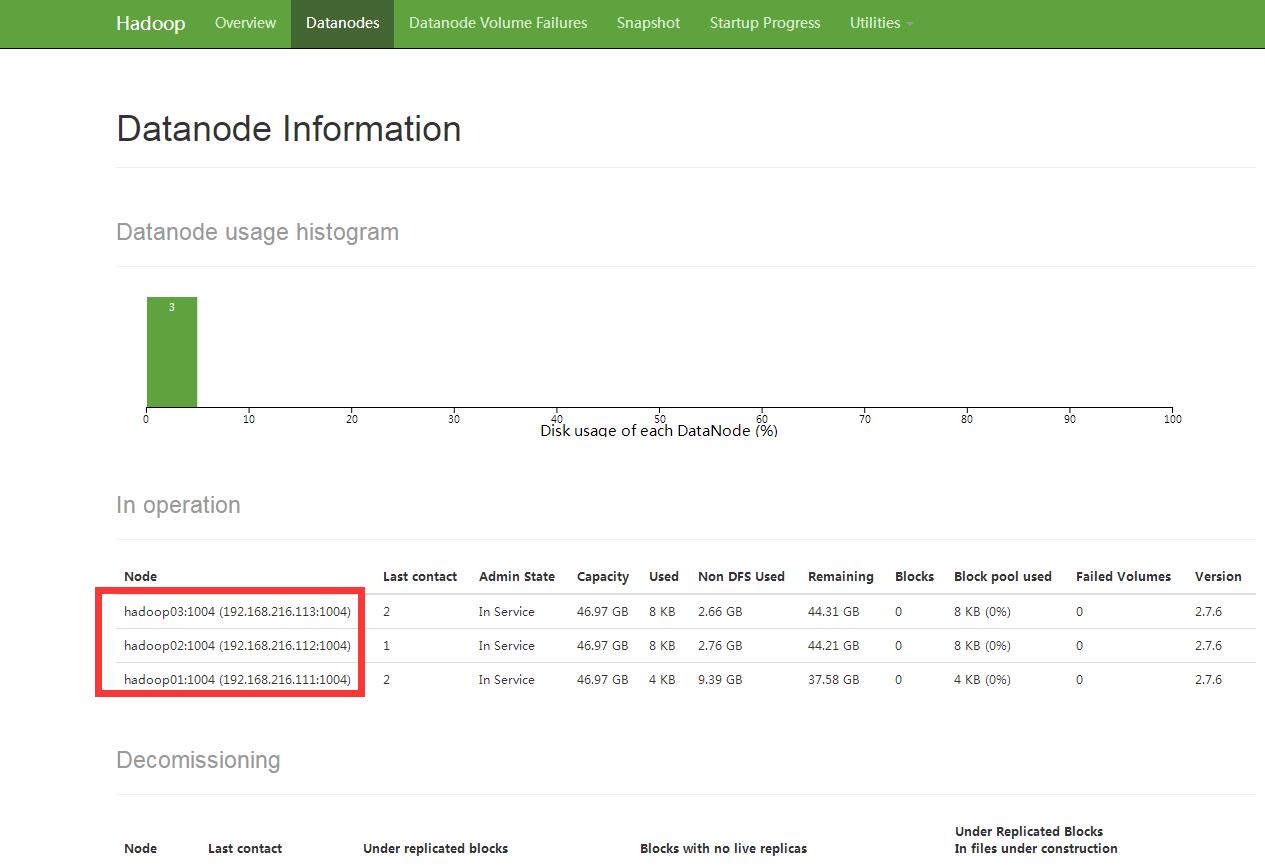Expand the Utilities dropdown menu
This screenshot has width=1265, height=865.
[x=880, y=23]
